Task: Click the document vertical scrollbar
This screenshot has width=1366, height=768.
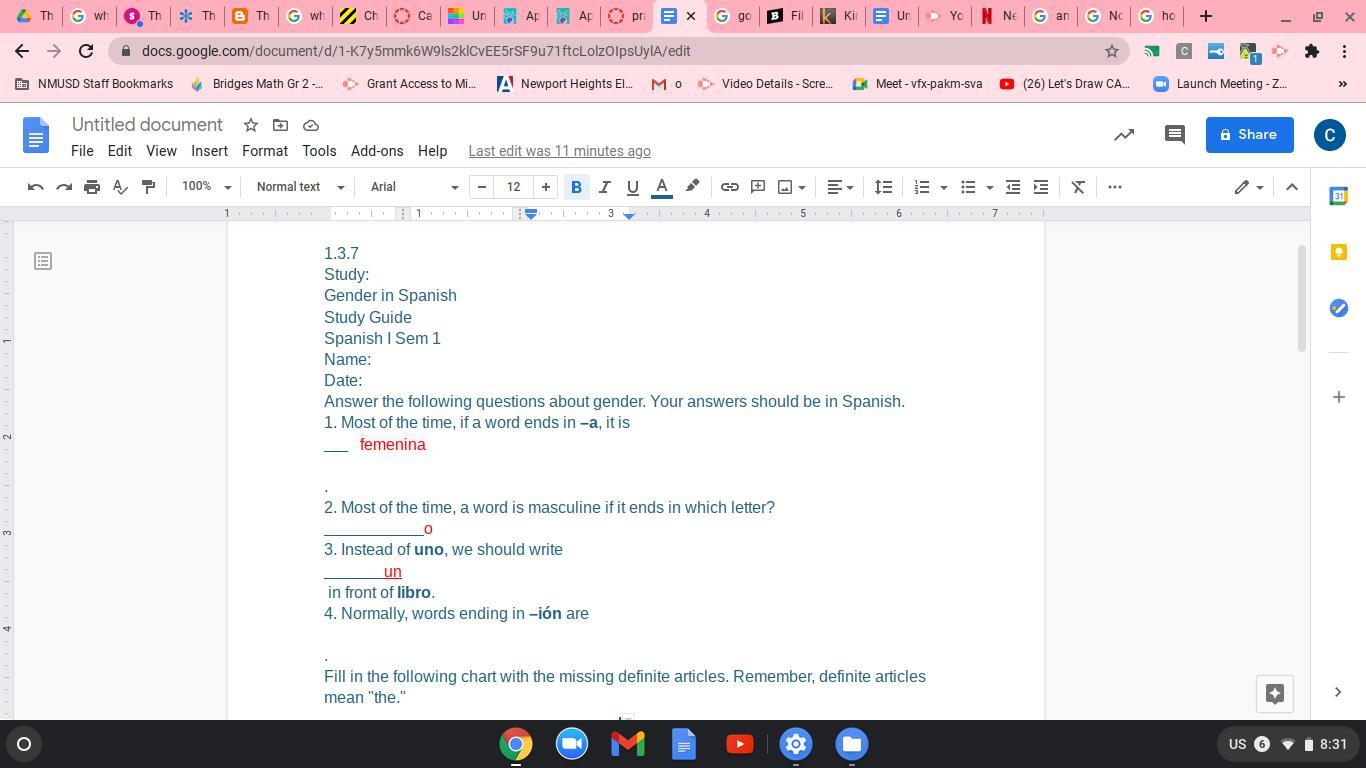Action: coord(1302,298)
